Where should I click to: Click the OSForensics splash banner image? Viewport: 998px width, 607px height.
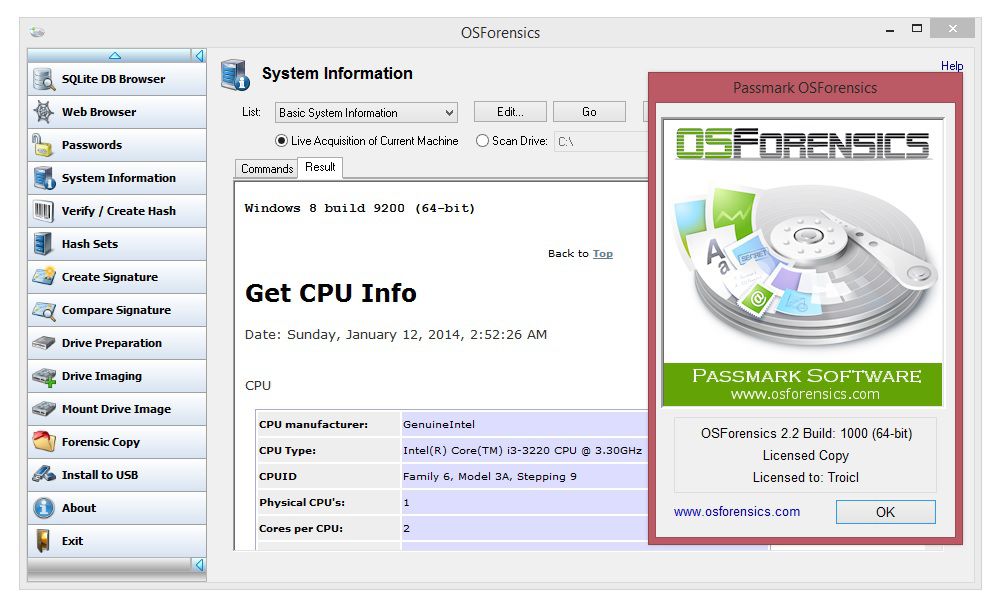click(x=803, y=262)
